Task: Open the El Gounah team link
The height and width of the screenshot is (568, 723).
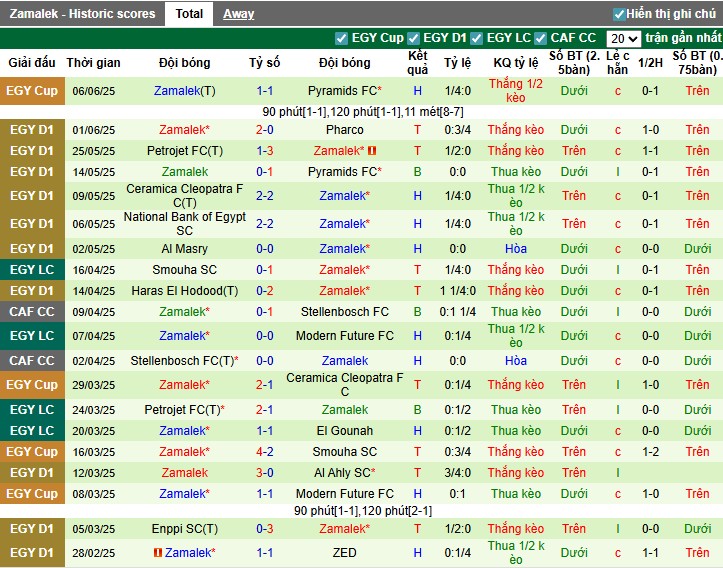Action: pyautogui.click(x=344, y=431)
